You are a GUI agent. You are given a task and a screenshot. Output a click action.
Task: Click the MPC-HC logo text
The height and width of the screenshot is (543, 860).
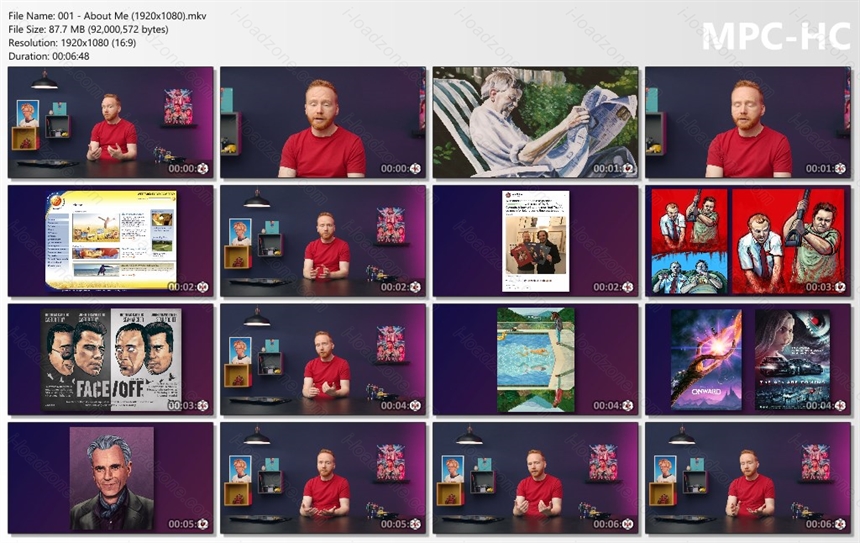point(776,36)
